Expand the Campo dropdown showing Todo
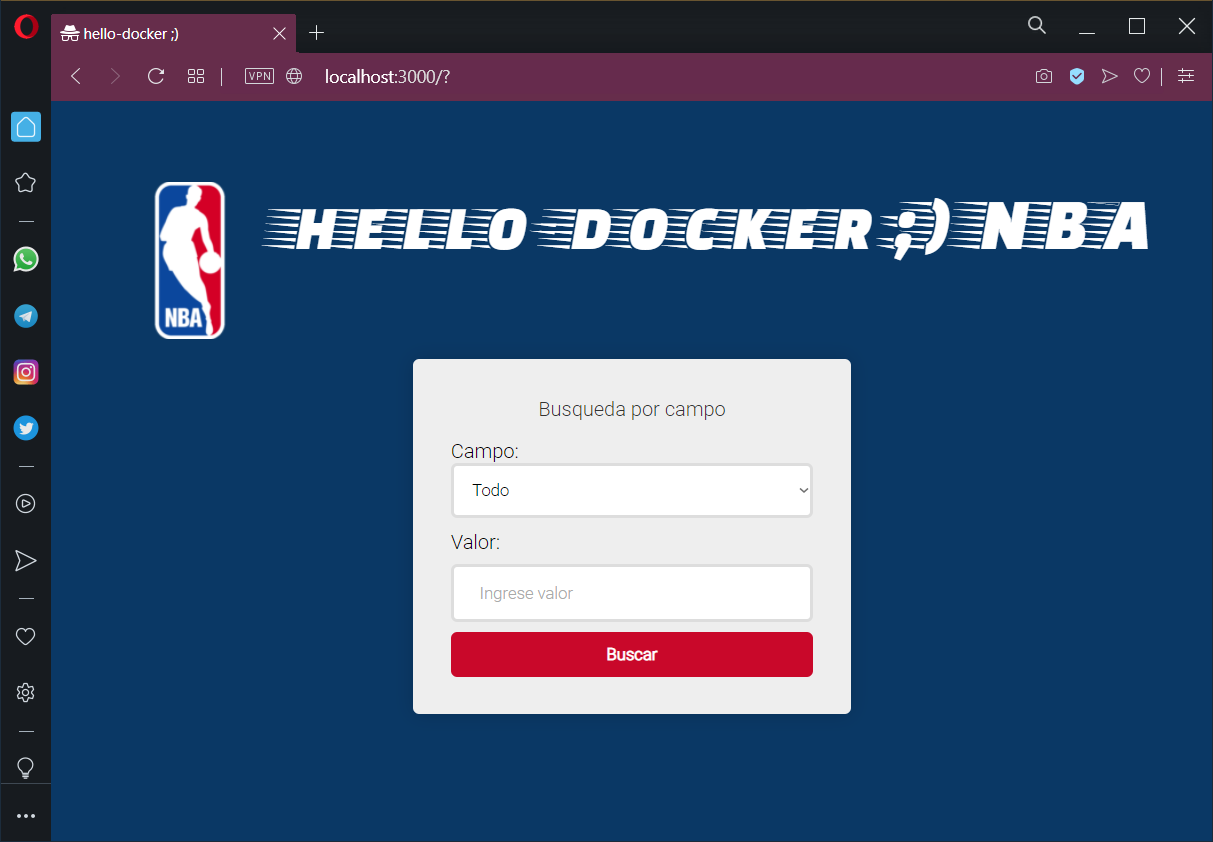 [632, 490]
